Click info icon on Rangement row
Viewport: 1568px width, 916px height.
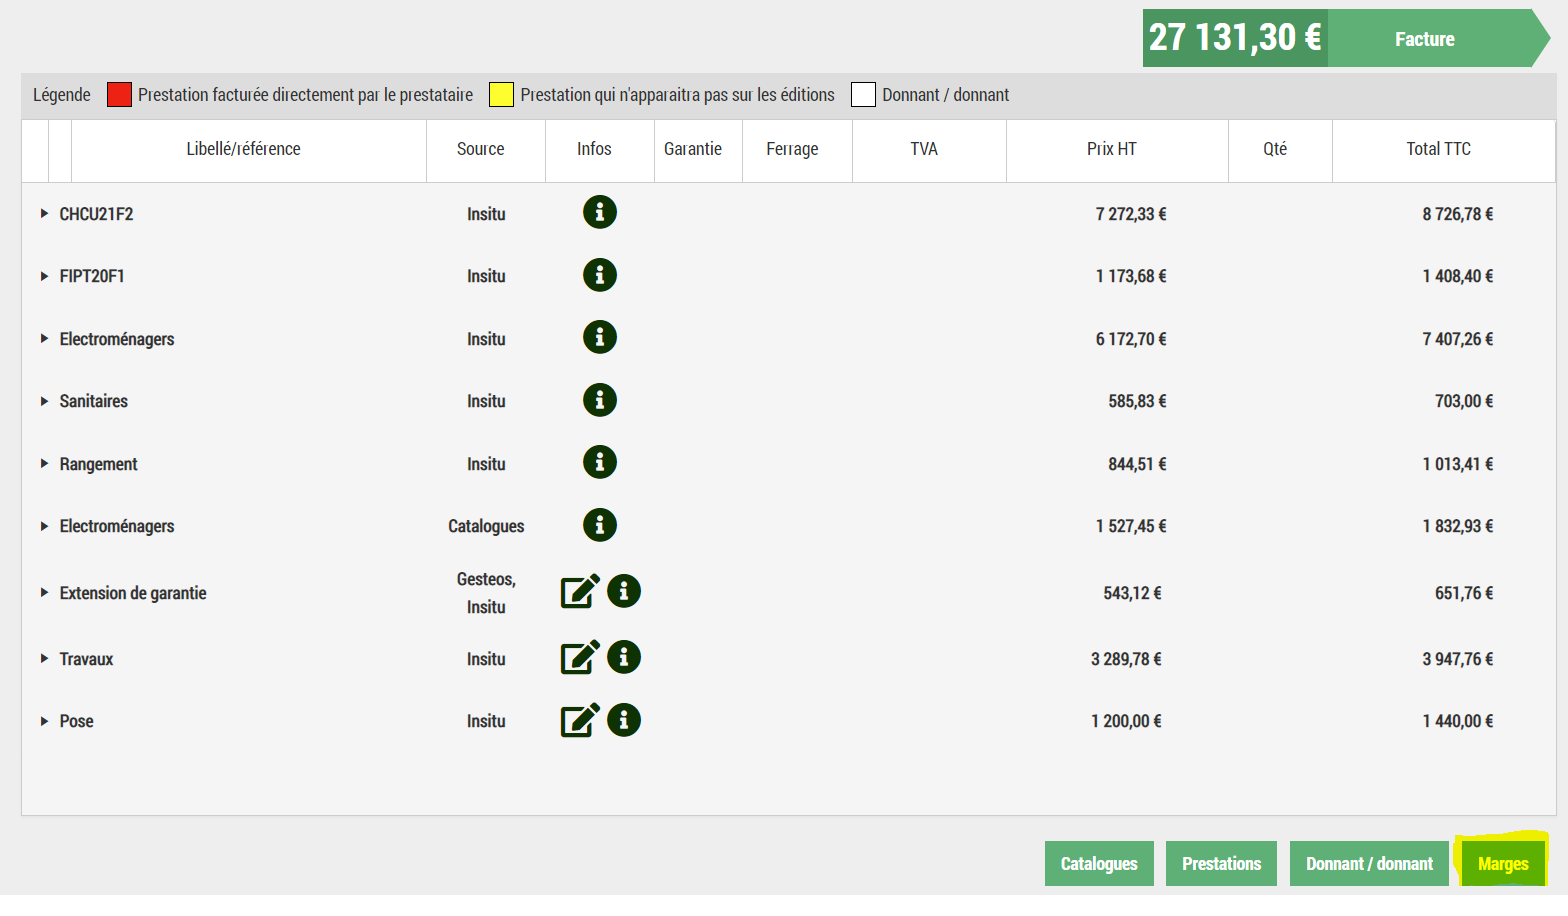599,462
